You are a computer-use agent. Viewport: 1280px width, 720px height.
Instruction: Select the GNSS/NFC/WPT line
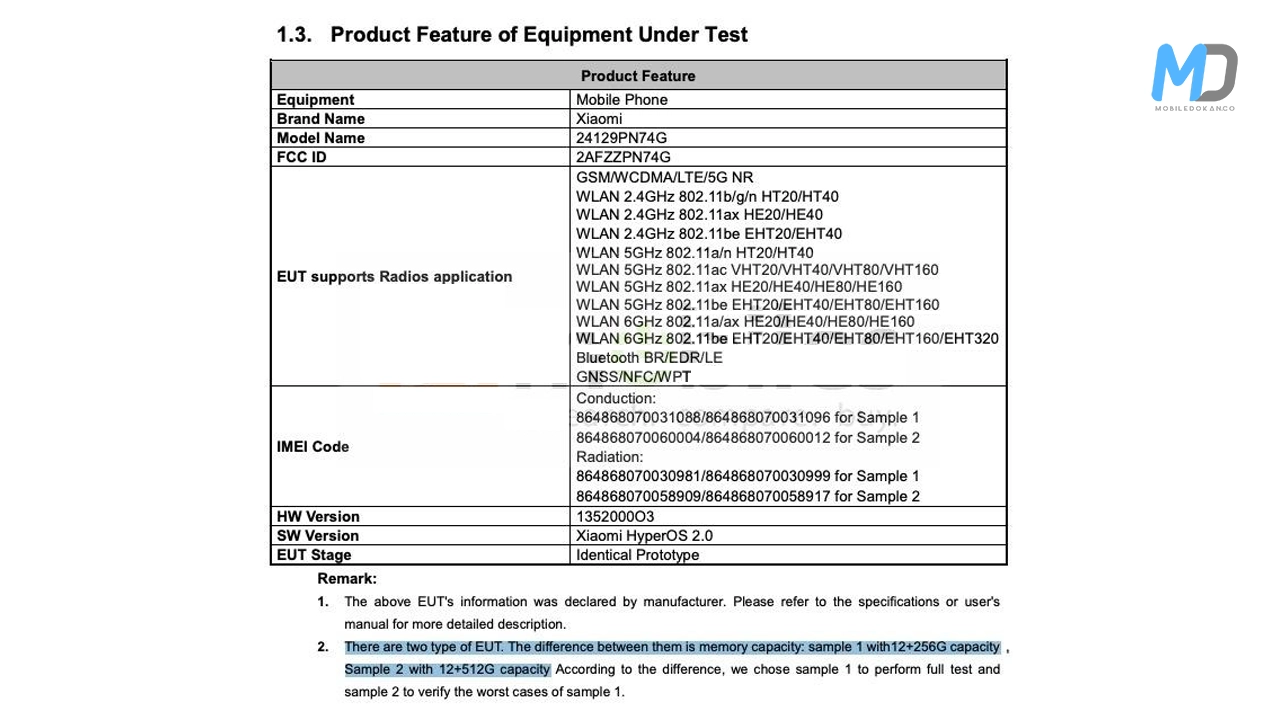634,377
